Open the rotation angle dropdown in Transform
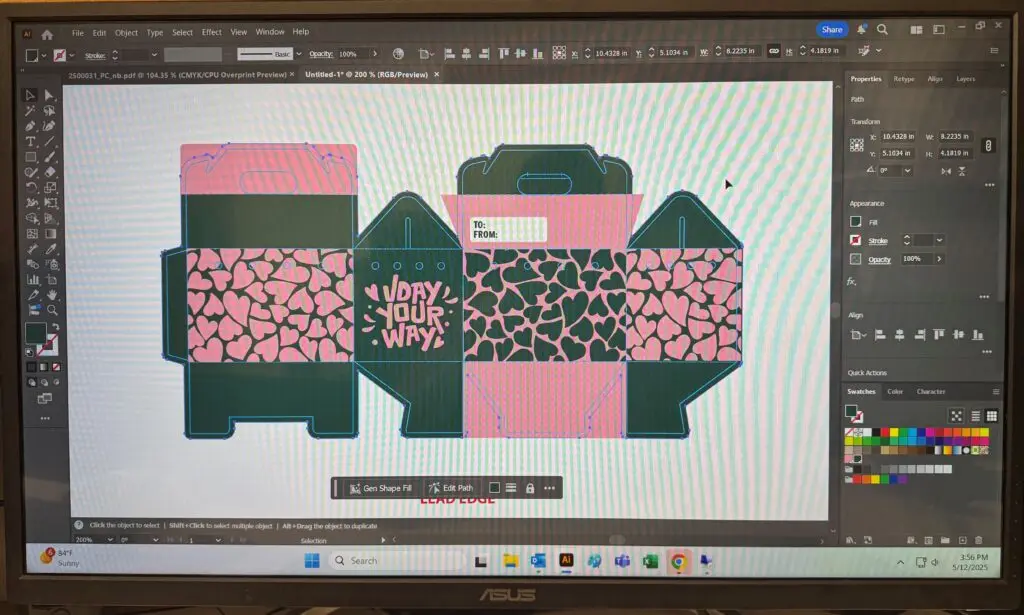The width and height of the screenshot is (1024, 615). pyautogui.click(x=908, y=170)
